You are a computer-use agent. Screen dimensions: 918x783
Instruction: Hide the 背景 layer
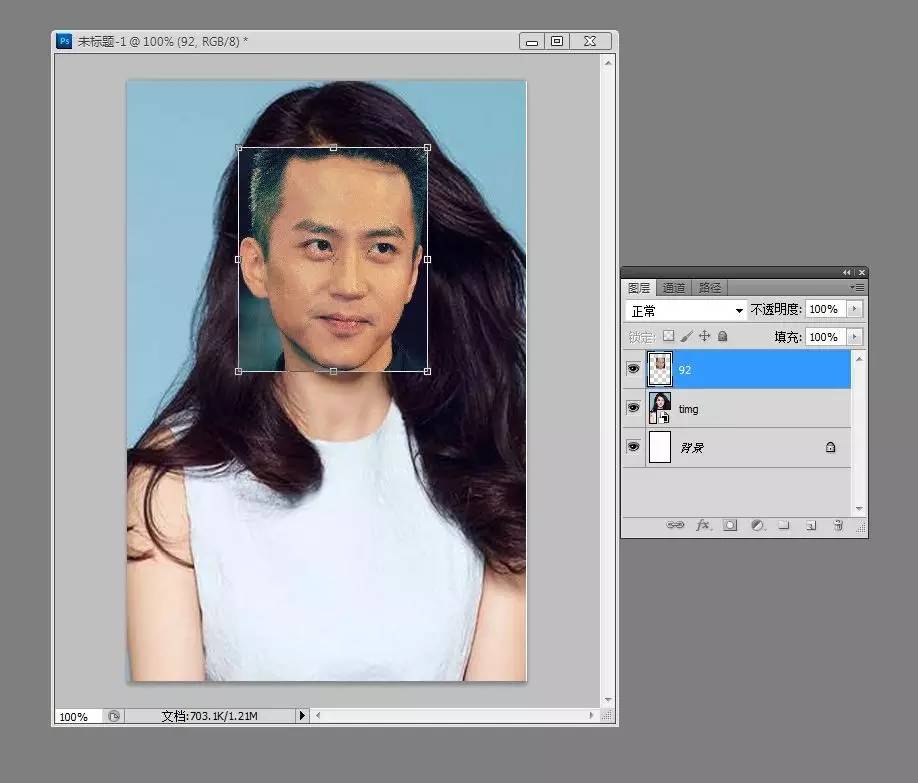(x=633, y=447)
